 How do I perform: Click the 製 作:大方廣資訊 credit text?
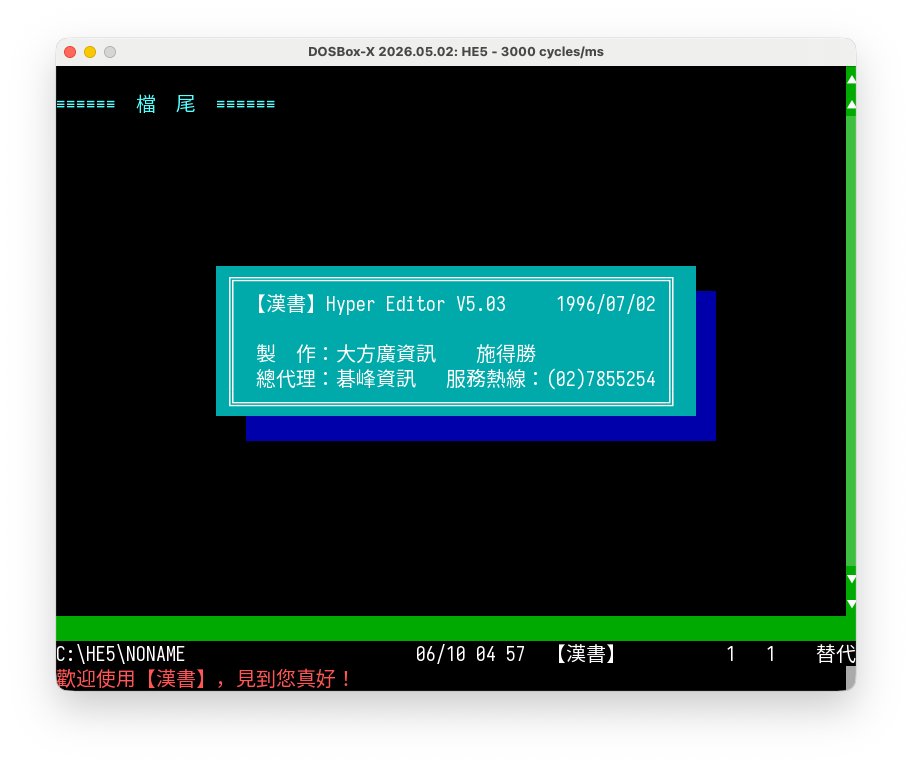[345, 354]
